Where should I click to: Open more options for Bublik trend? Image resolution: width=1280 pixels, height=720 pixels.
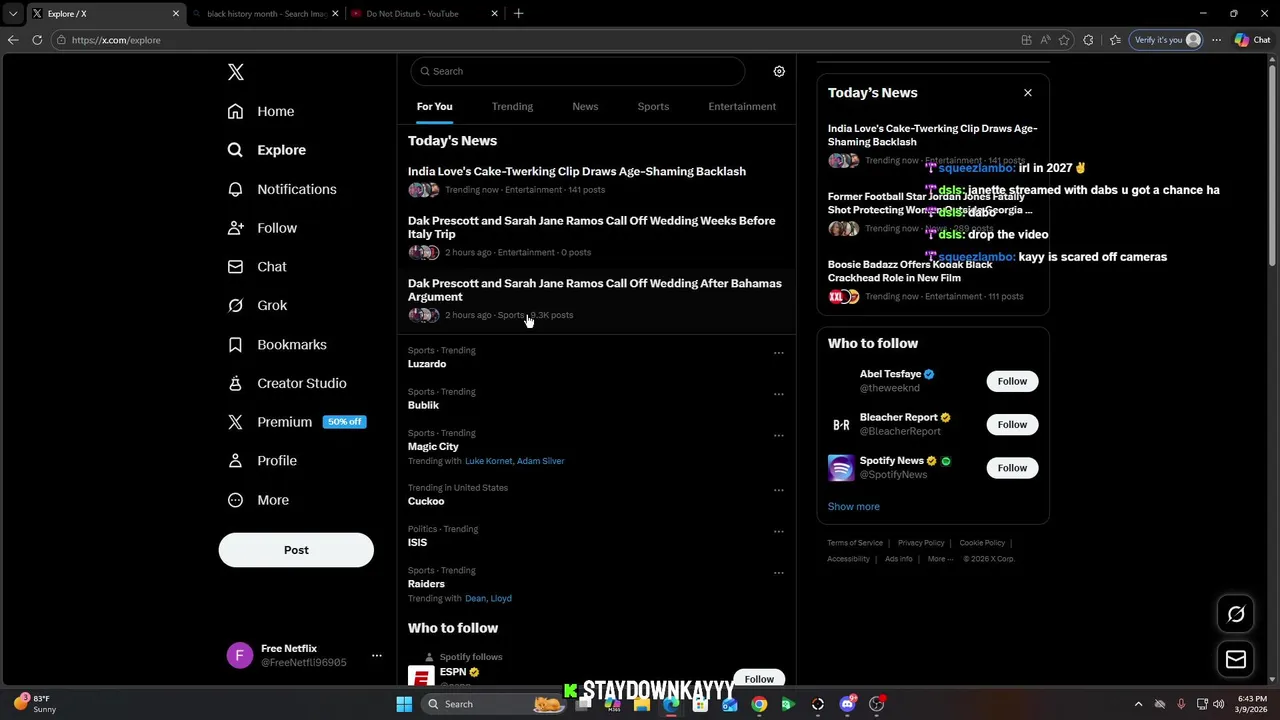[778, 393]
